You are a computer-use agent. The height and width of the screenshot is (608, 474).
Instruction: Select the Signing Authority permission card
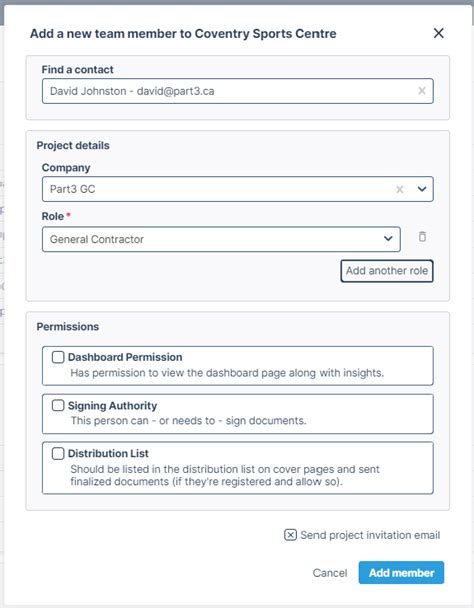[x=237, y=414]
